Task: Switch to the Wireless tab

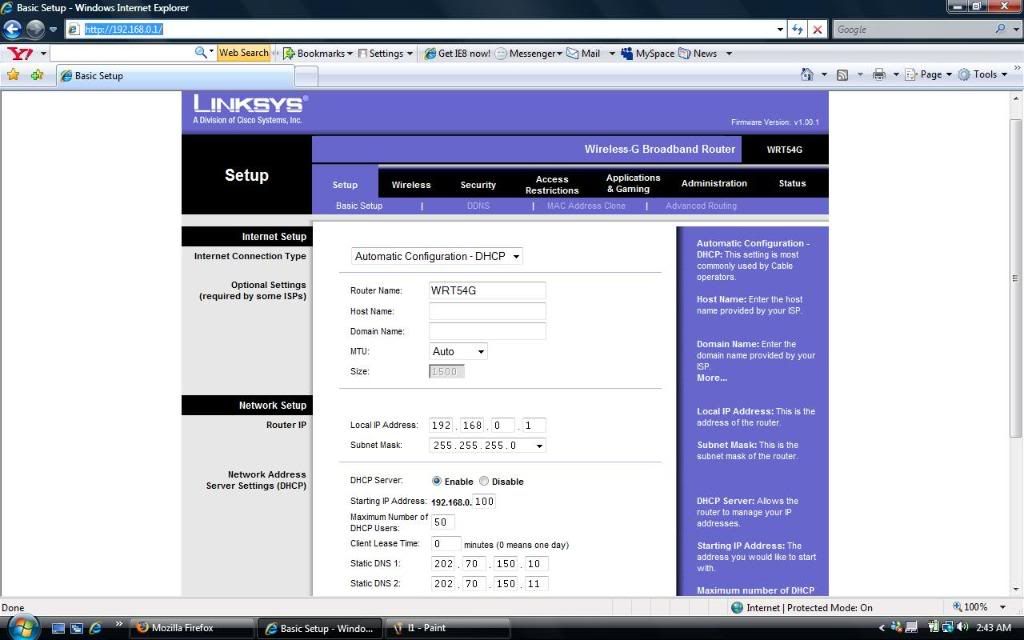Action: [x=411, y=185]
